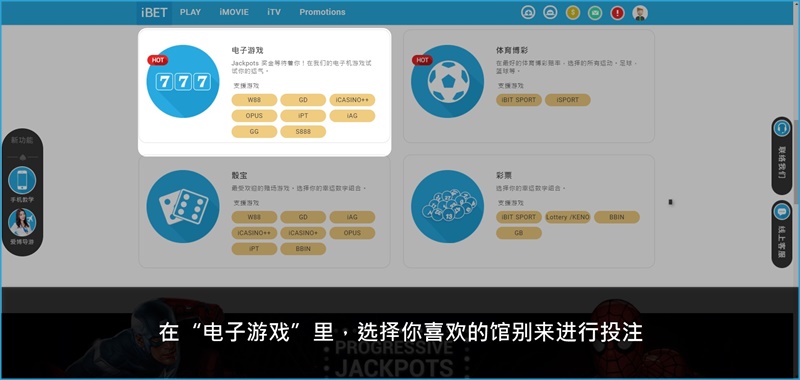Click the 电子游戏 card title

(247, 50)
